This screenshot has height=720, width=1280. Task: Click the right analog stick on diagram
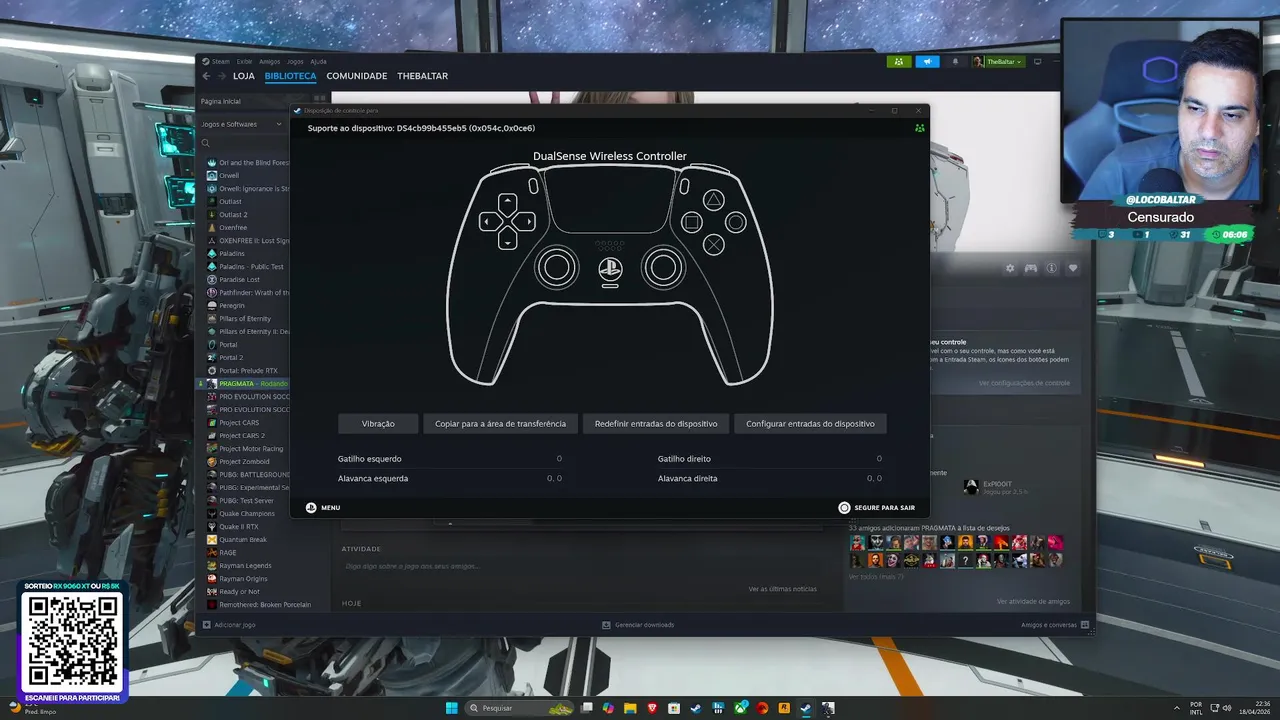pos(662,267)
